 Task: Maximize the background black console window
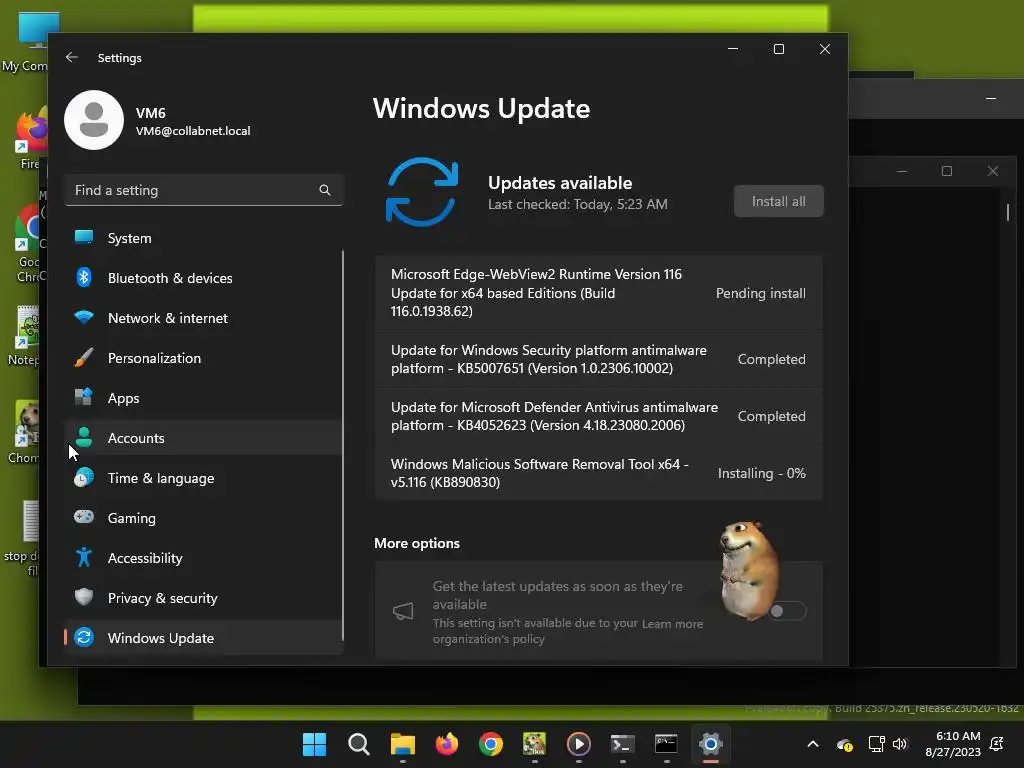coord(947,171)
